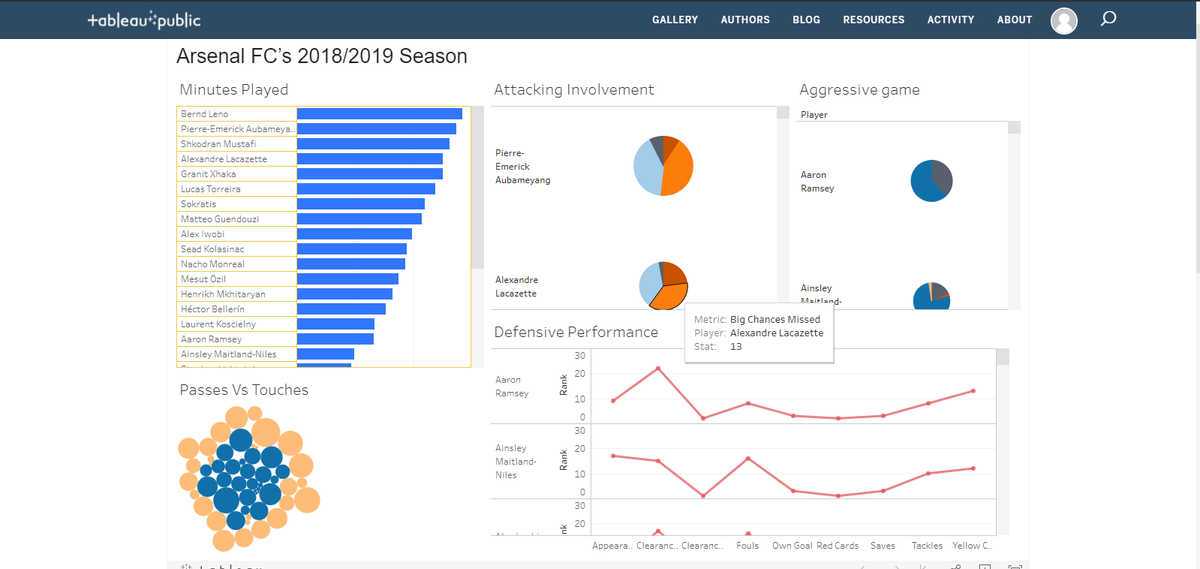Click the Appearances axis label

click(x=612, y=546)
